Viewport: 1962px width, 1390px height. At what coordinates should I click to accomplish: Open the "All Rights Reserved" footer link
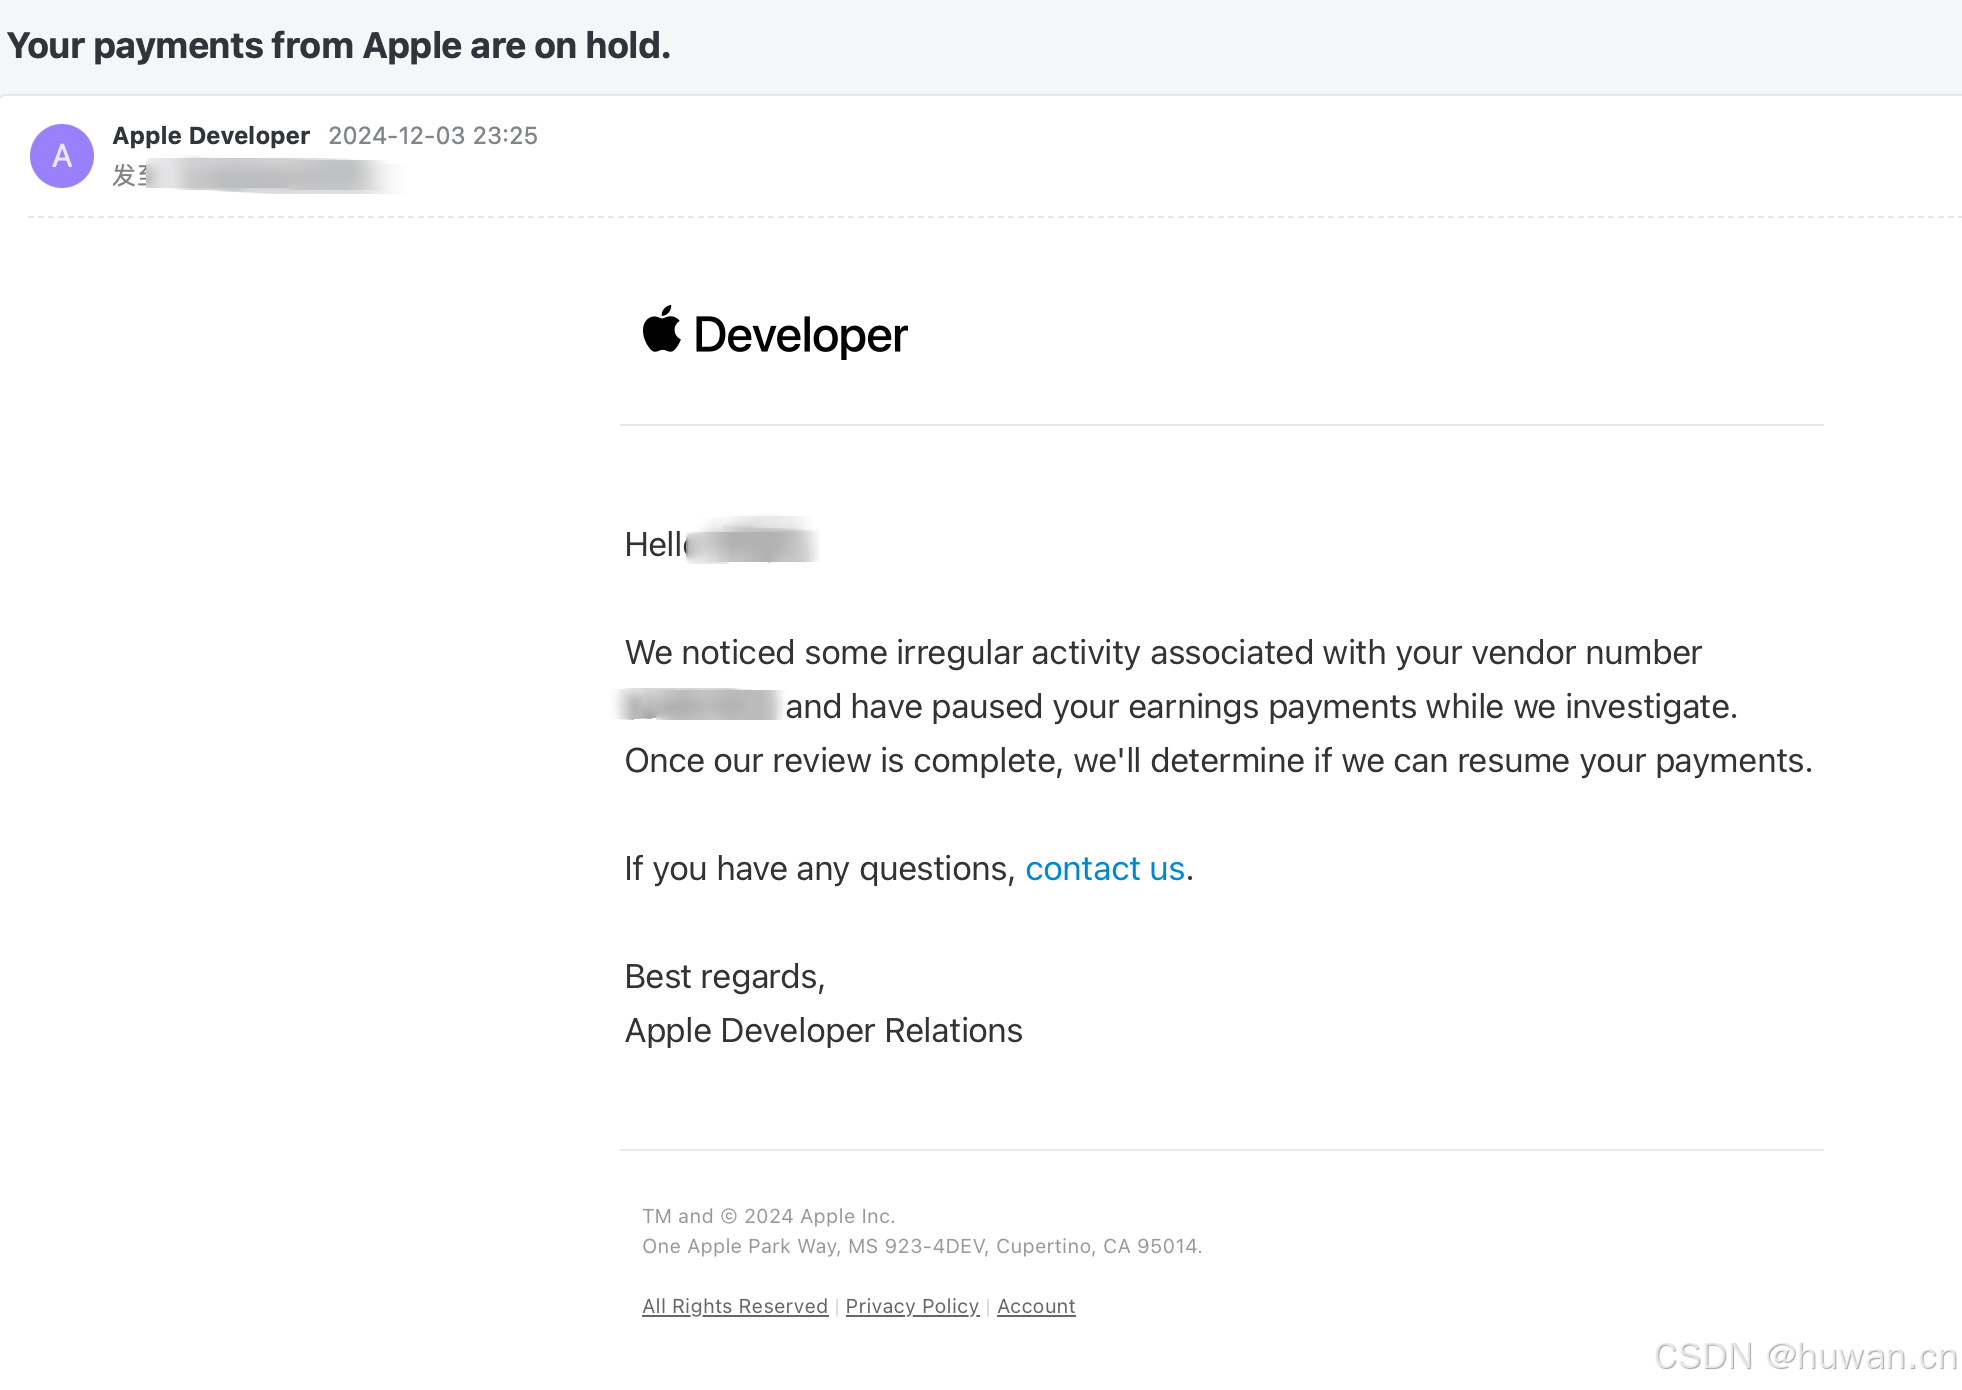pyautogui.click(x=734, y=1306)
